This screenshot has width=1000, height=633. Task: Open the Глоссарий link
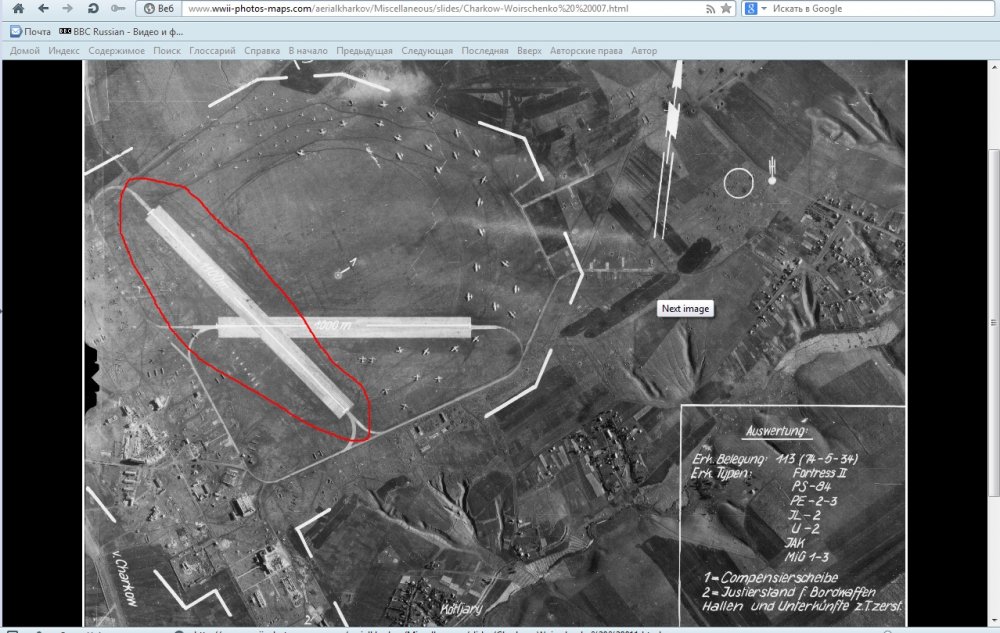pyautogui.click(x=212, y=50)
